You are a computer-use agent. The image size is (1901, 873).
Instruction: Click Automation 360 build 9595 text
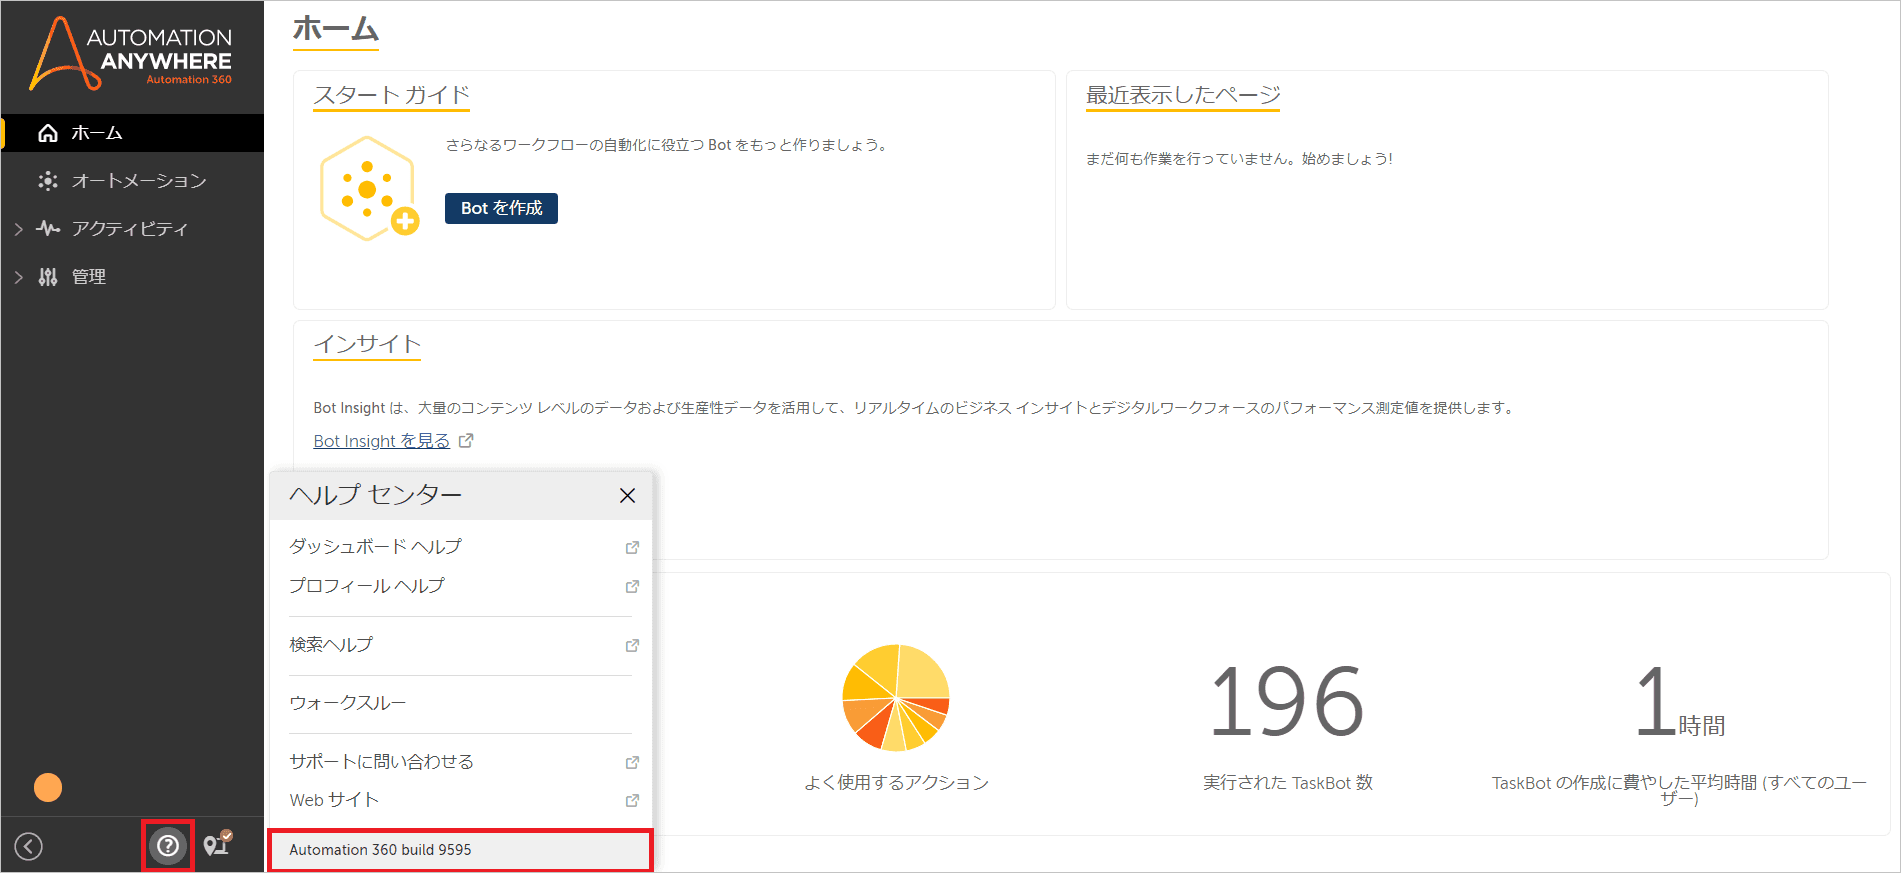[x=380, y=850]
